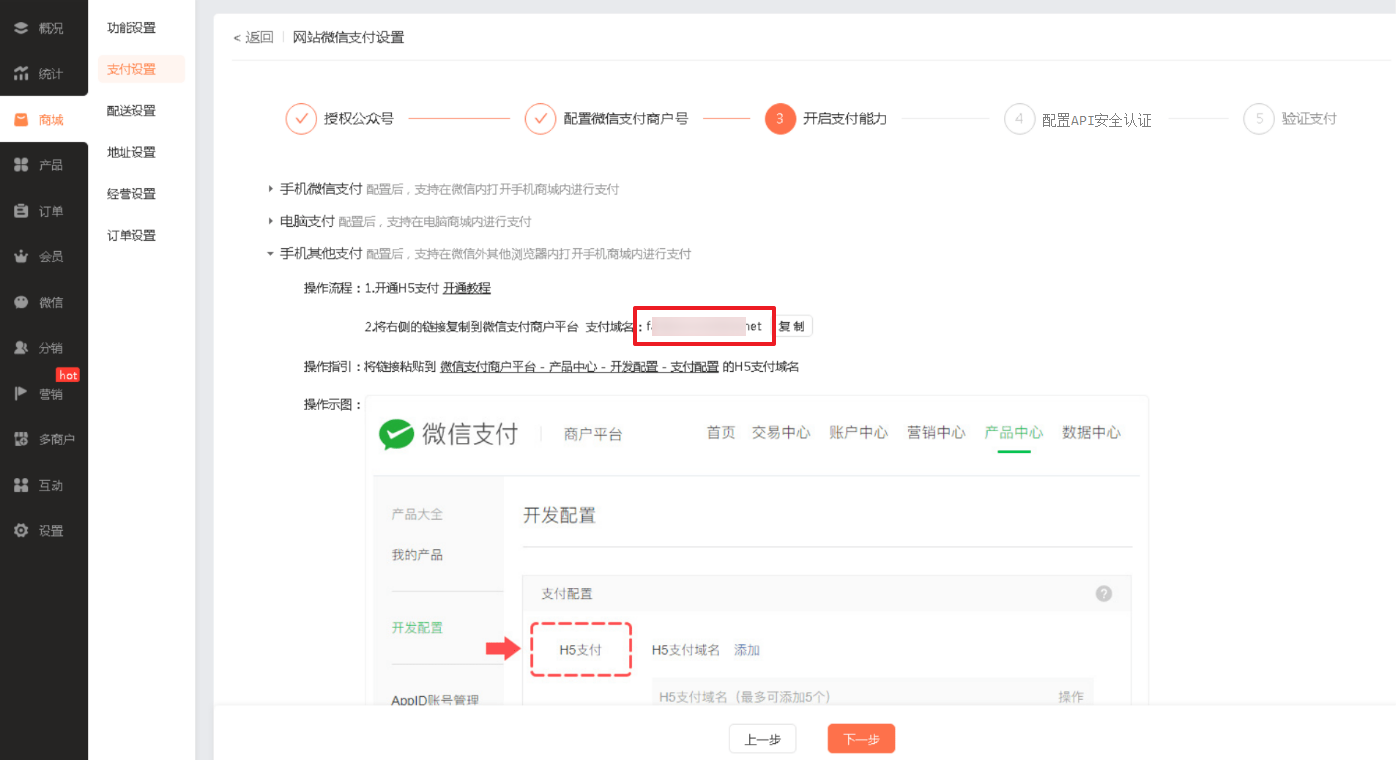Viewport: 1396px width, 760px height.
Task: Open 订单设置 in the submenu
Action: 131,236
